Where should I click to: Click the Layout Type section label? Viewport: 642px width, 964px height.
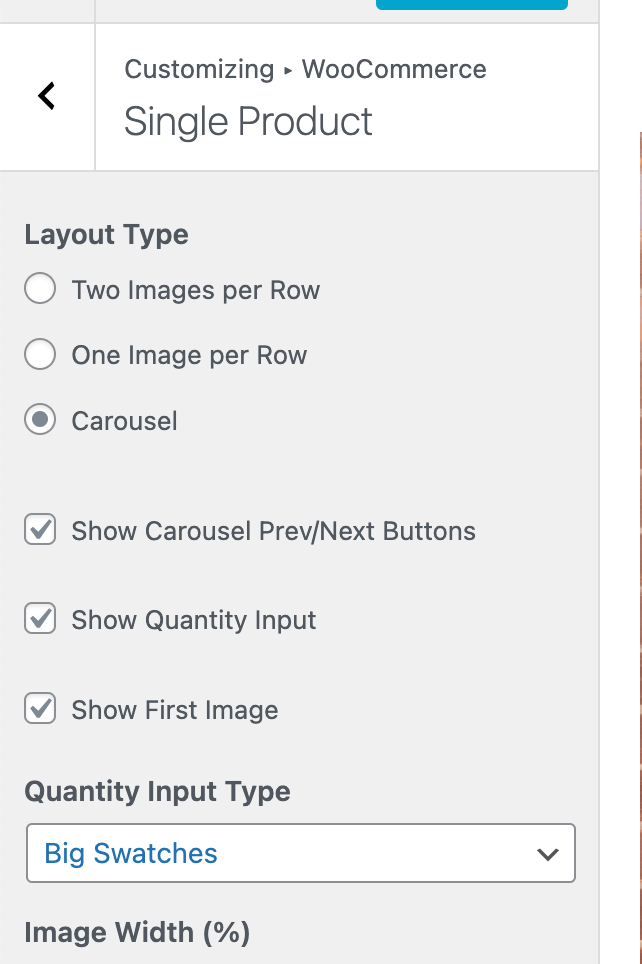106,235
